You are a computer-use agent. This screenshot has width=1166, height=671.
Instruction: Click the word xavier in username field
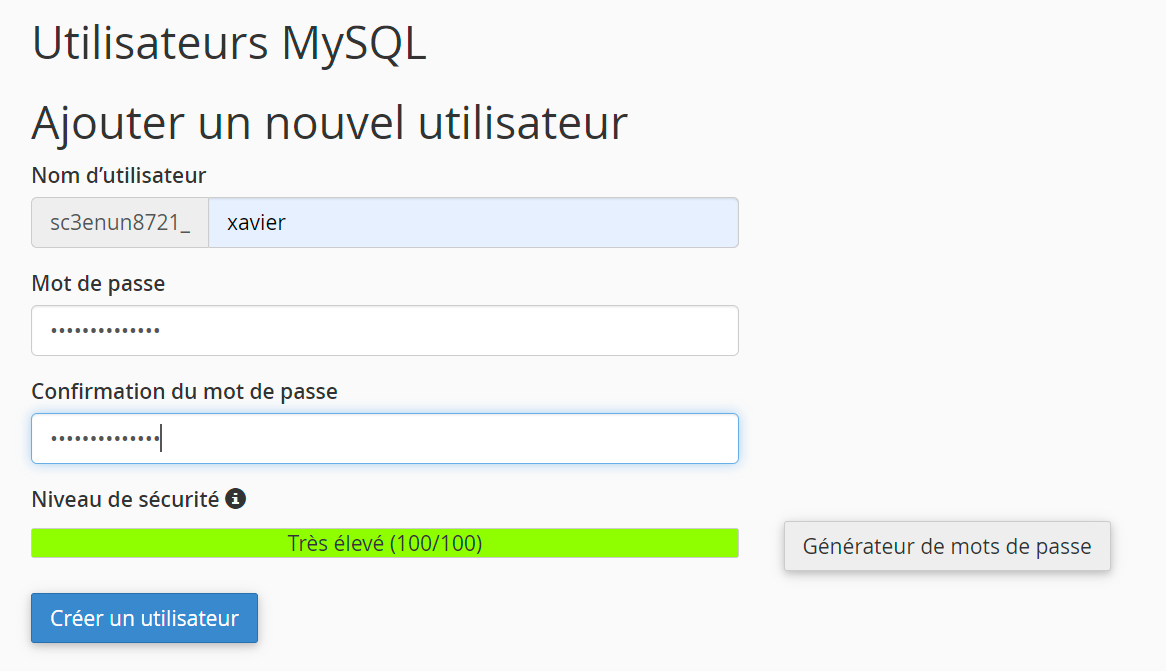click(256, 223)
